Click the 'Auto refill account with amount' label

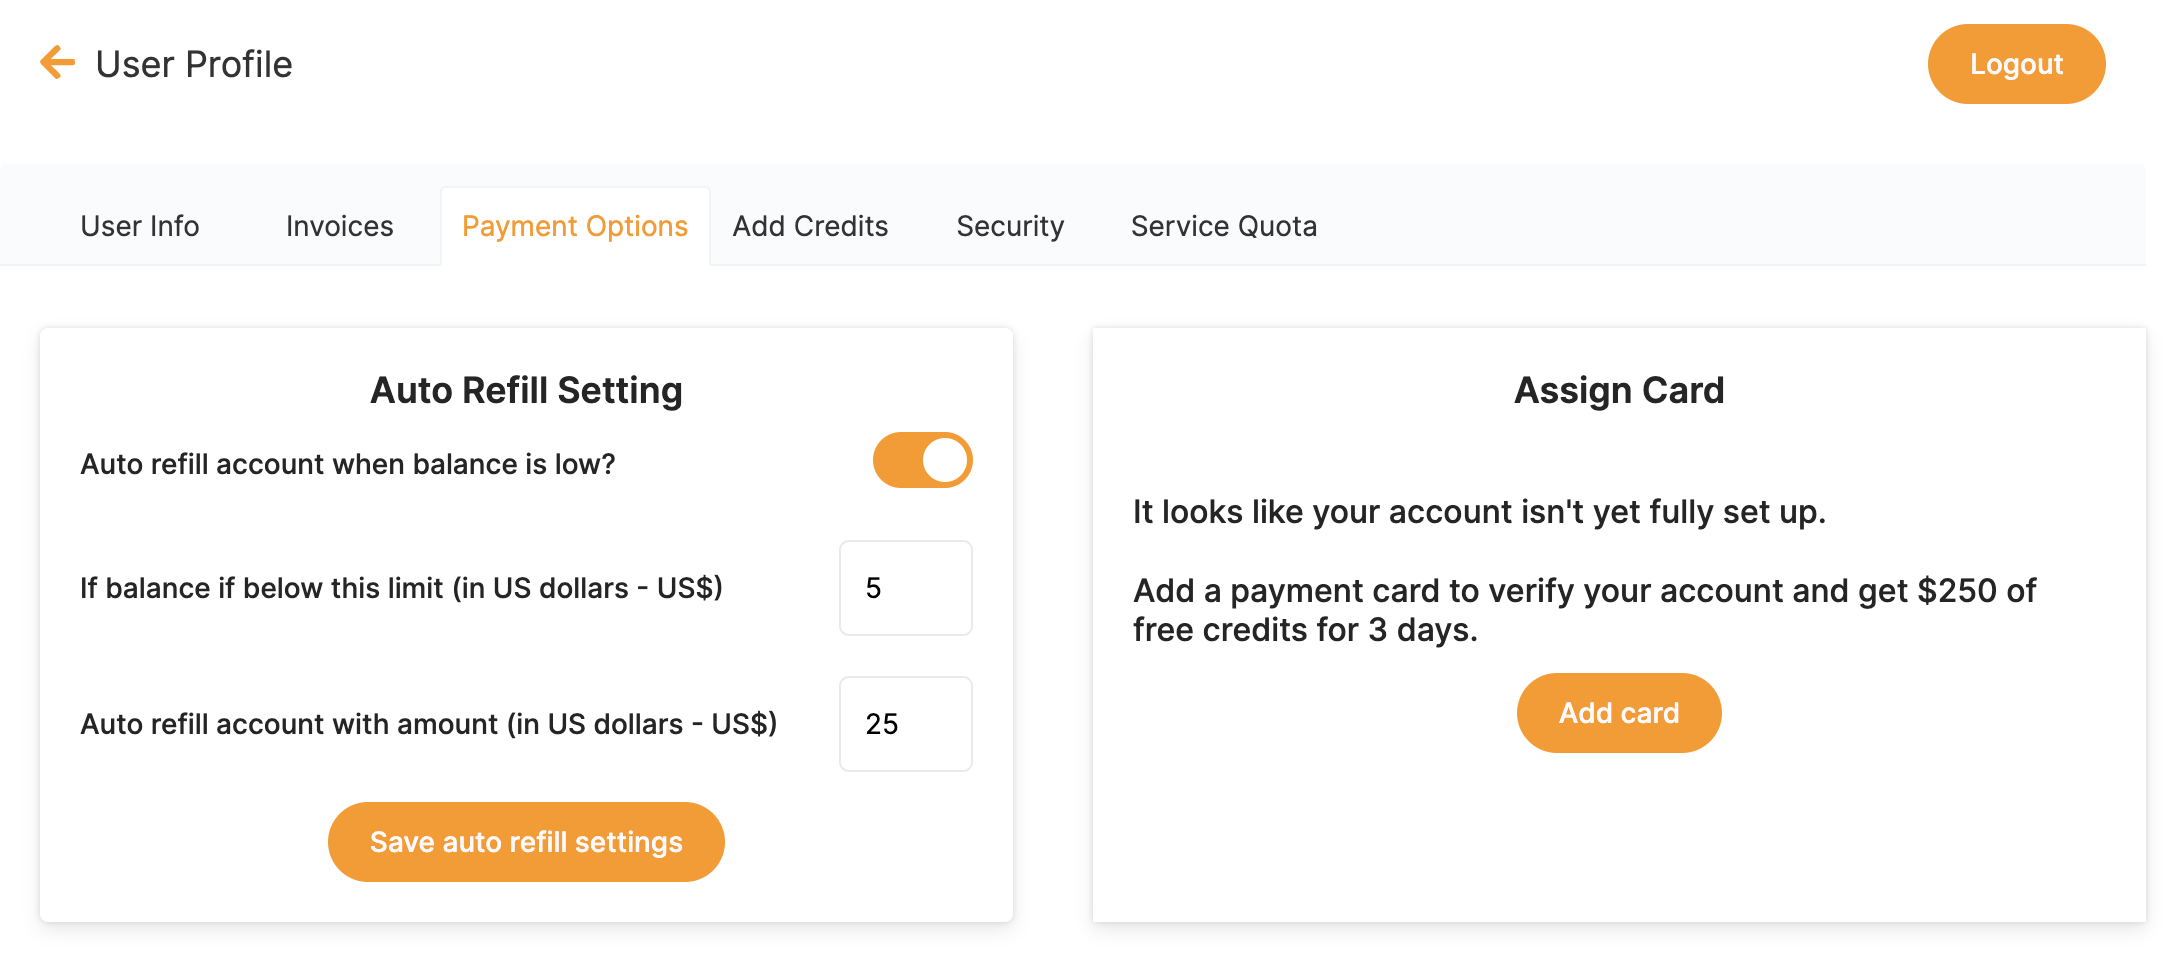[428, 724]
